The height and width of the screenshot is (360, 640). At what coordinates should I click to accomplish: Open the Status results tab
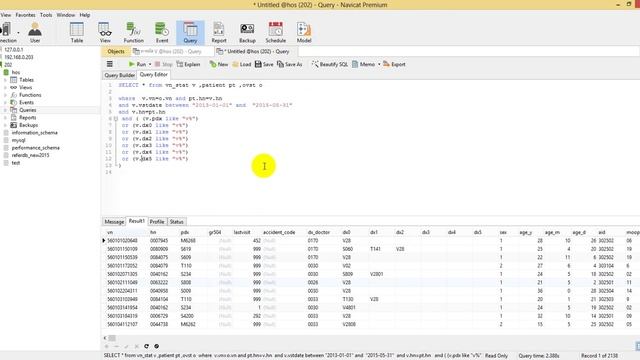pyautogui.click(x=176, y=222)
